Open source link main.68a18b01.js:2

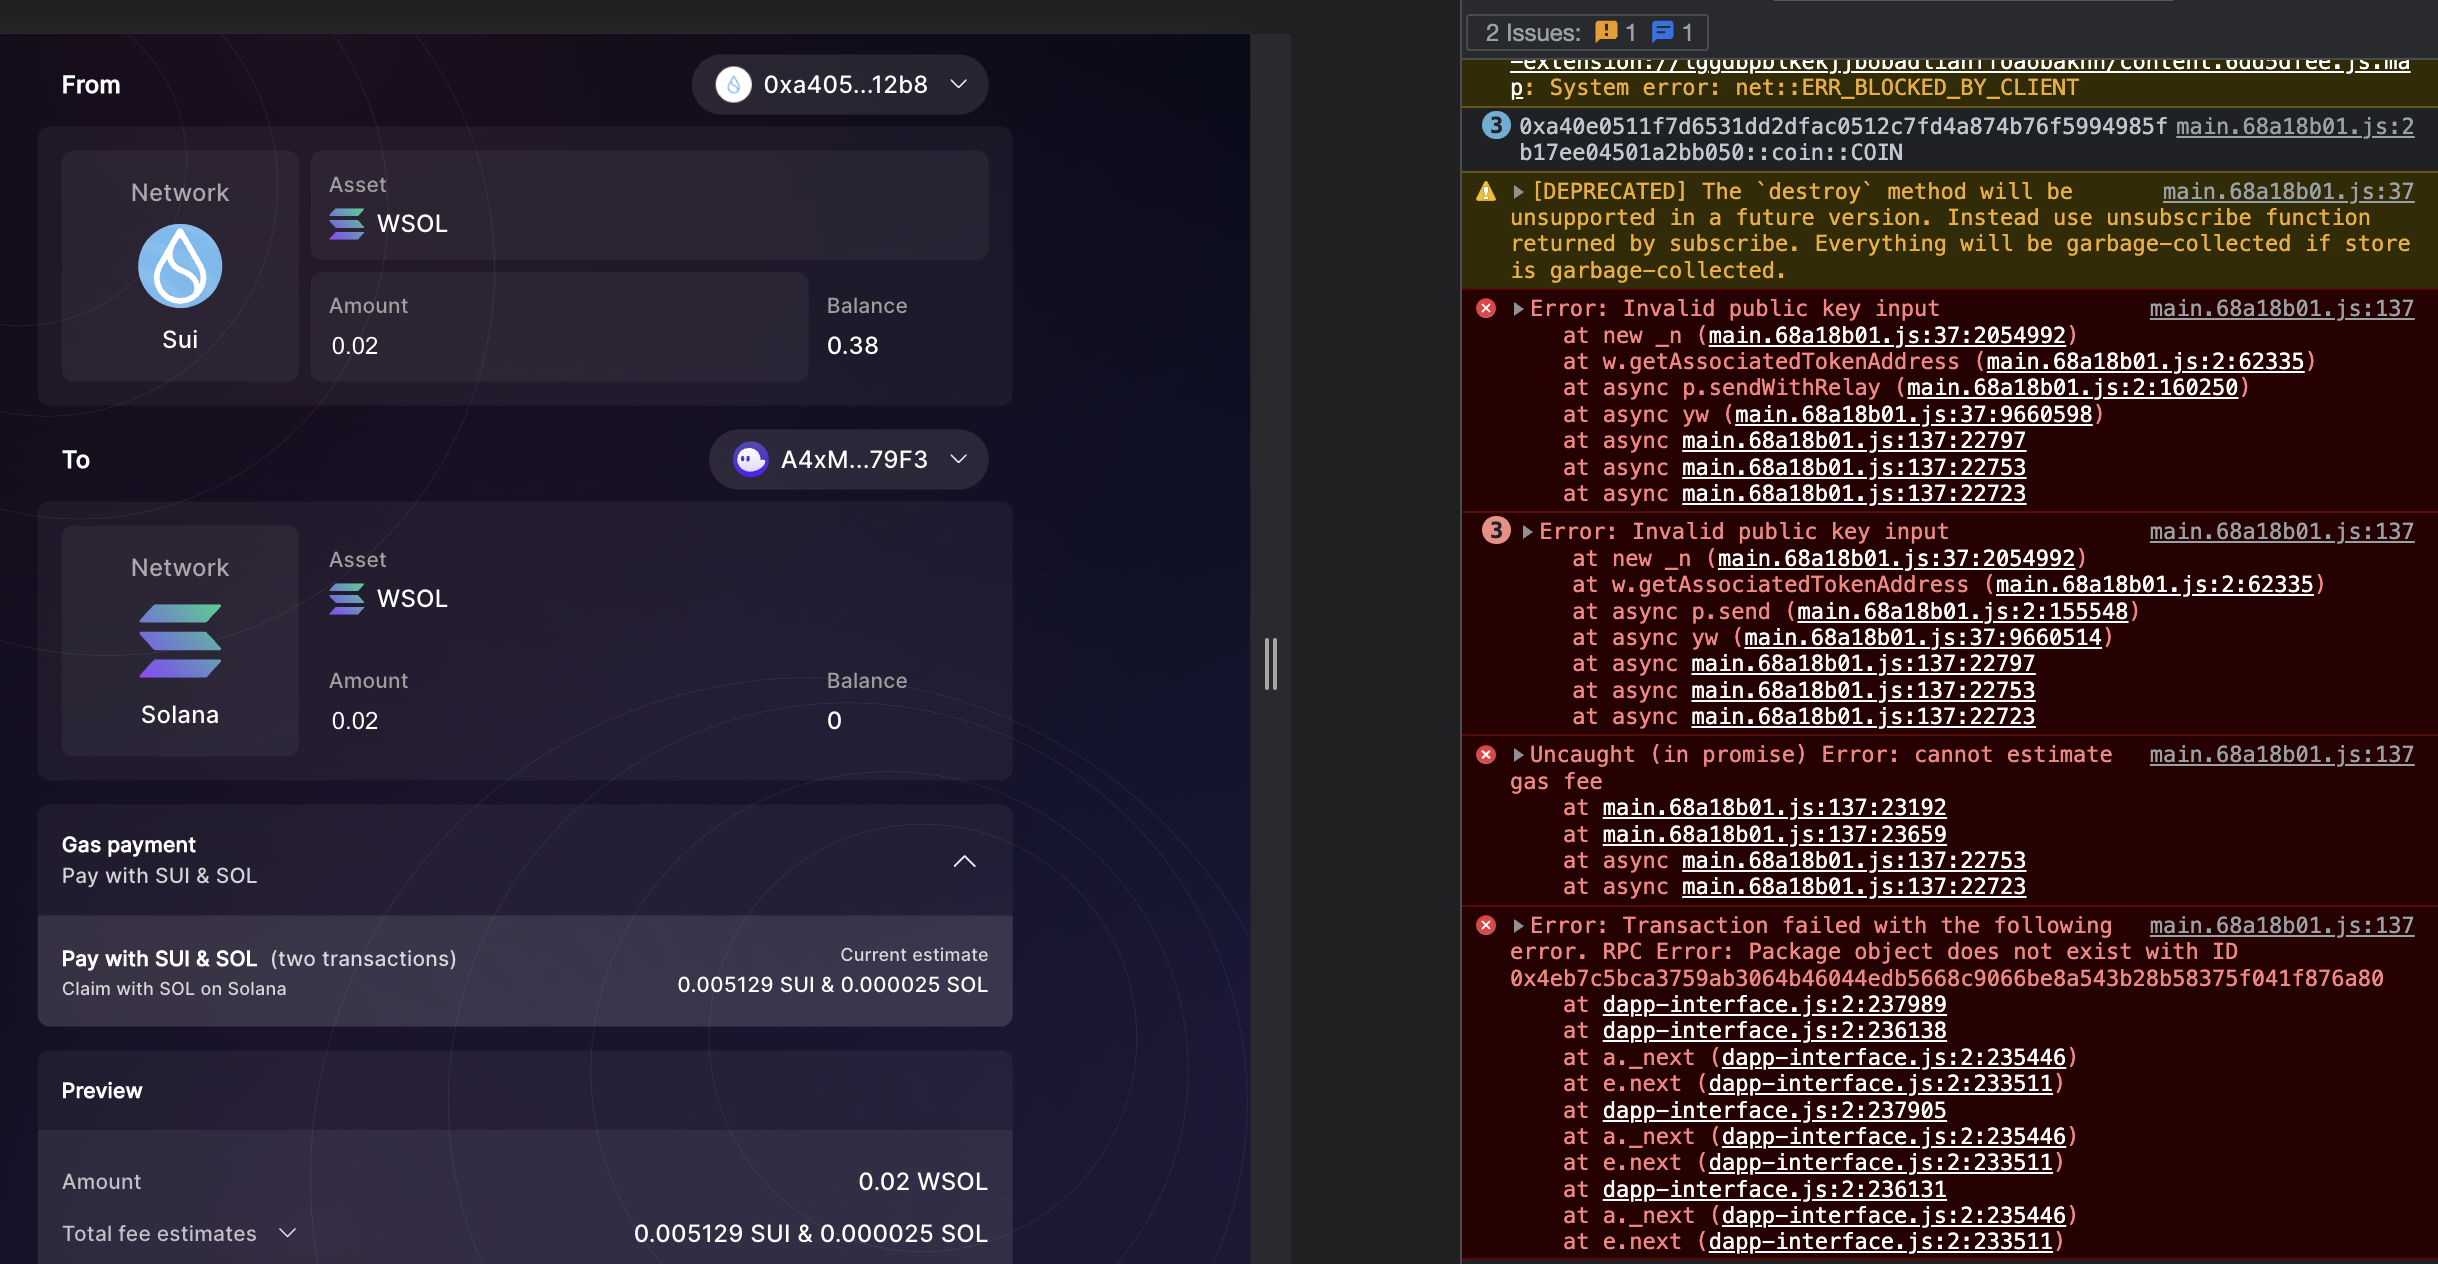pos(2294,127)
